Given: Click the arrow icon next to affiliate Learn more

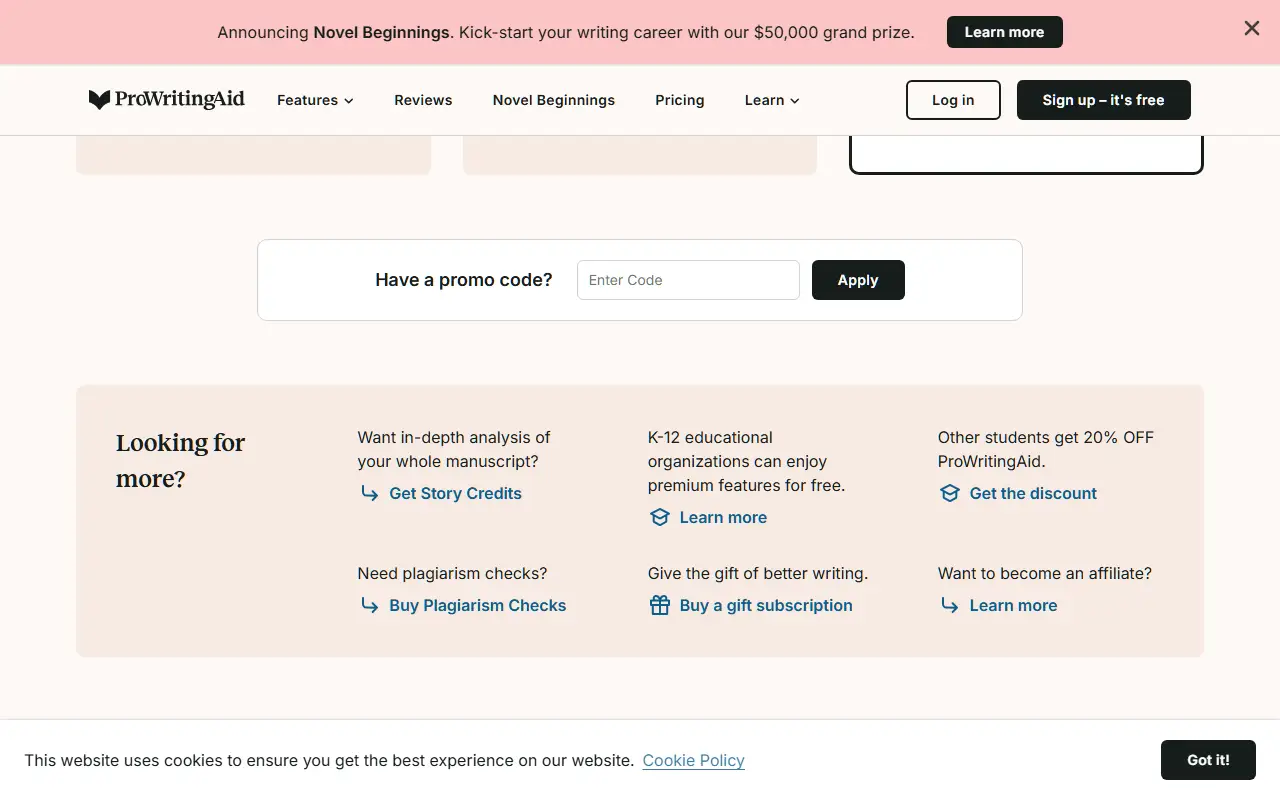Looking at the screenshot, I should 949,605.
